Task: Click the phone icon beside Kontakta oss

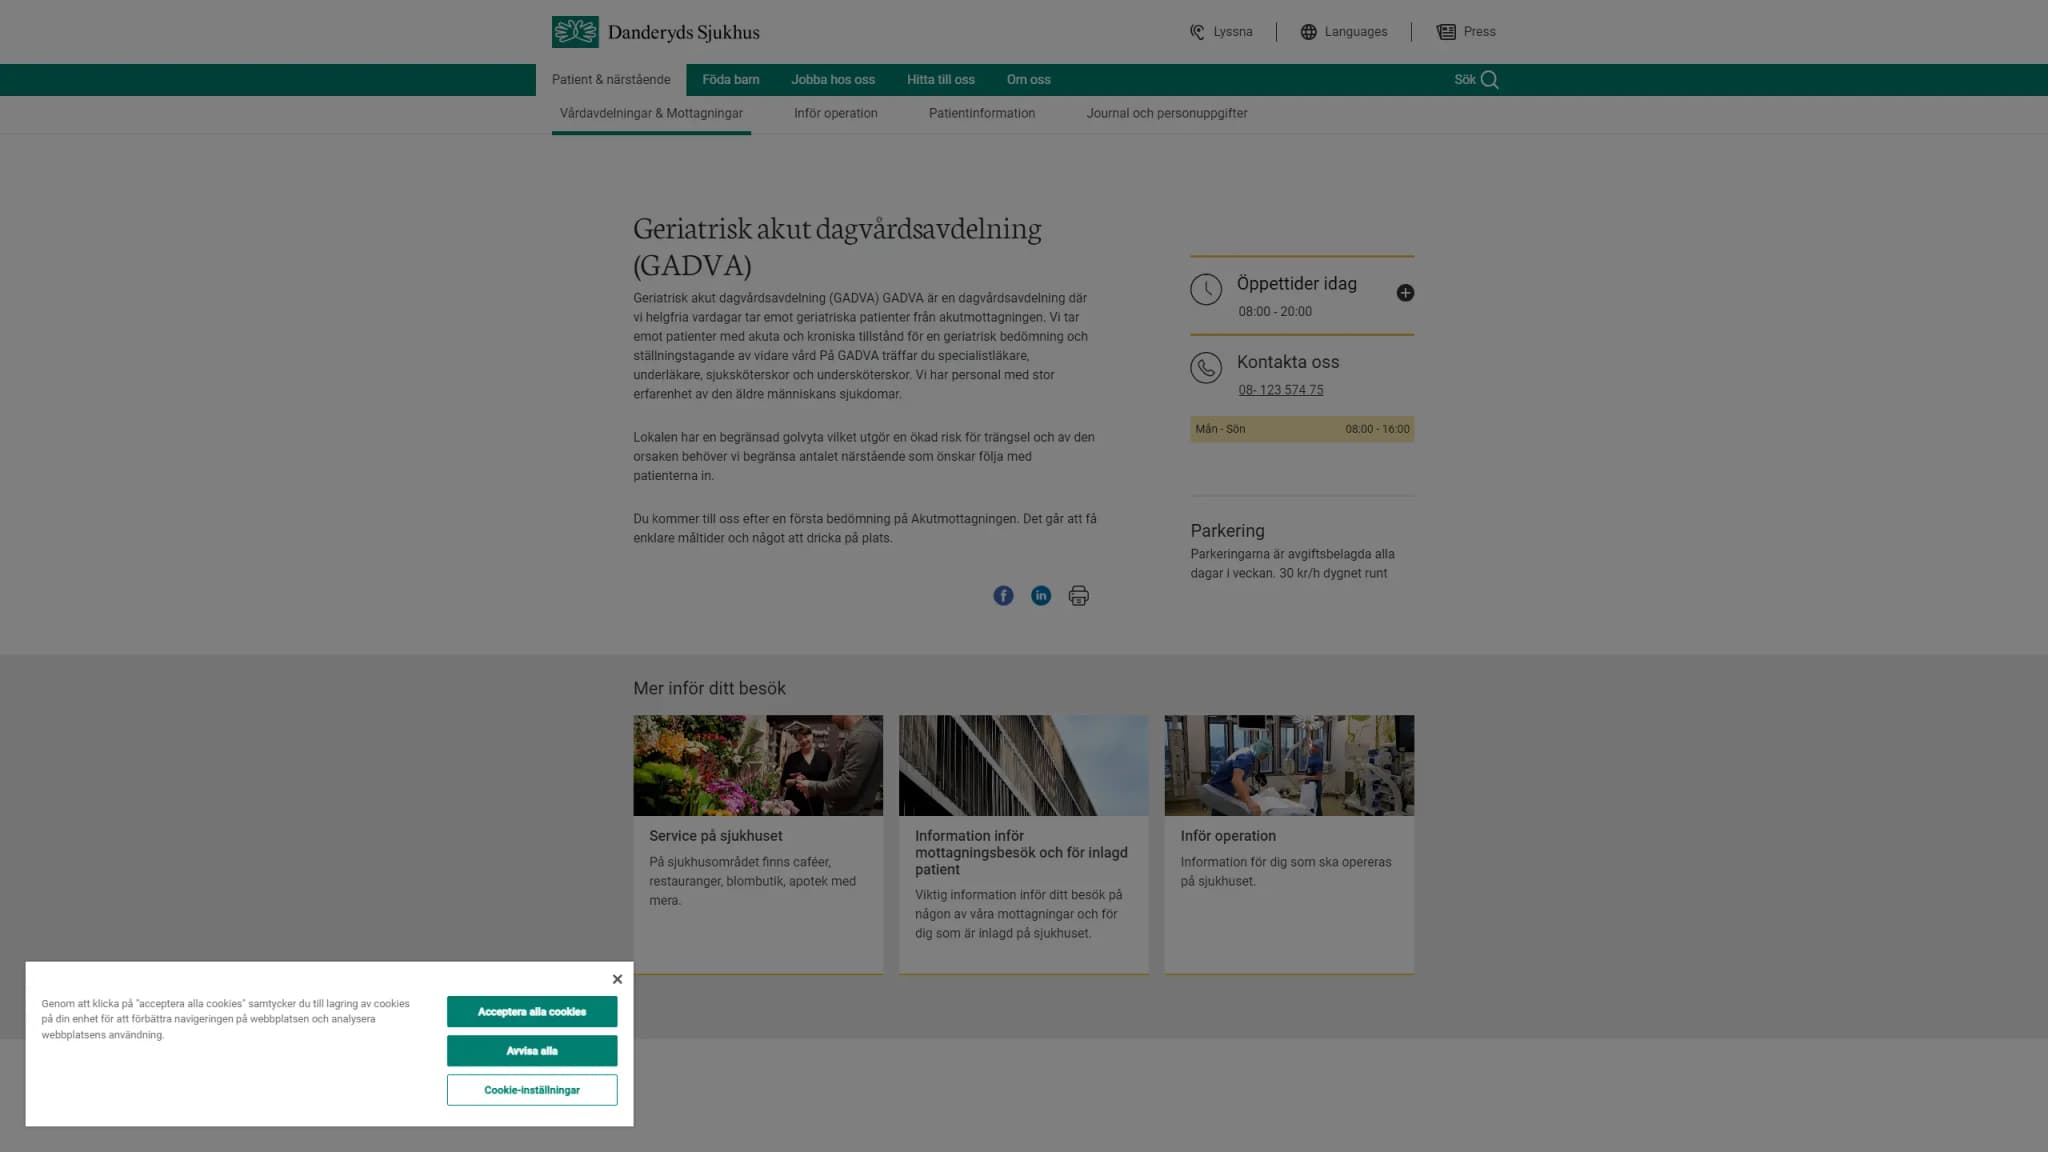Action: tap(1206, 368)
